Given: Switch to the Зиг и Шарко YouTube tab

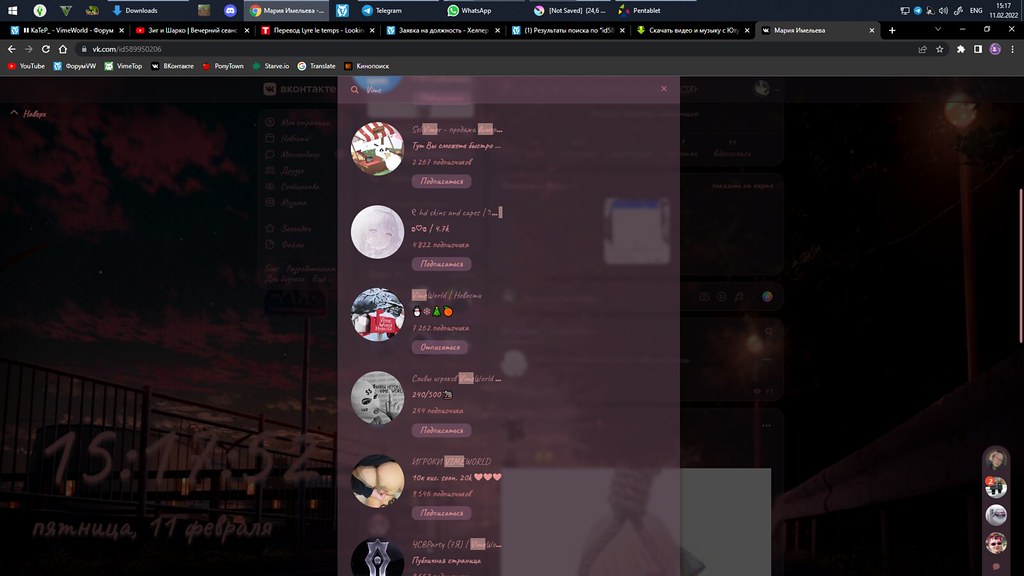Looking at the screenshot, I should pos(190,30).
